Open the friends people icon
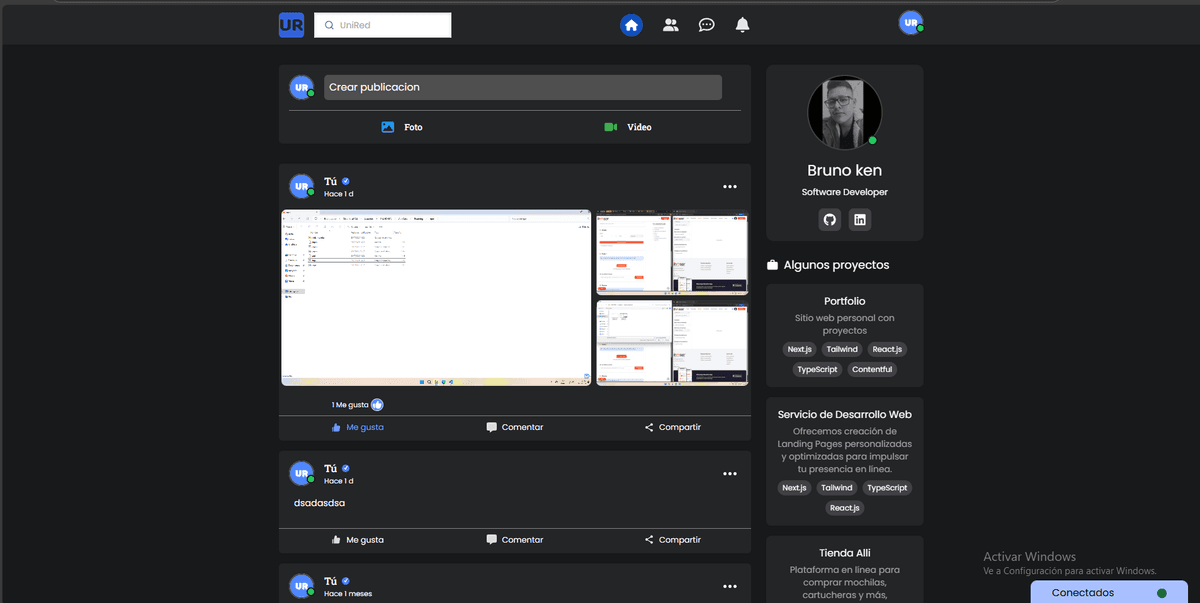Screen dimensions: 1200x603 pos(670,25)
